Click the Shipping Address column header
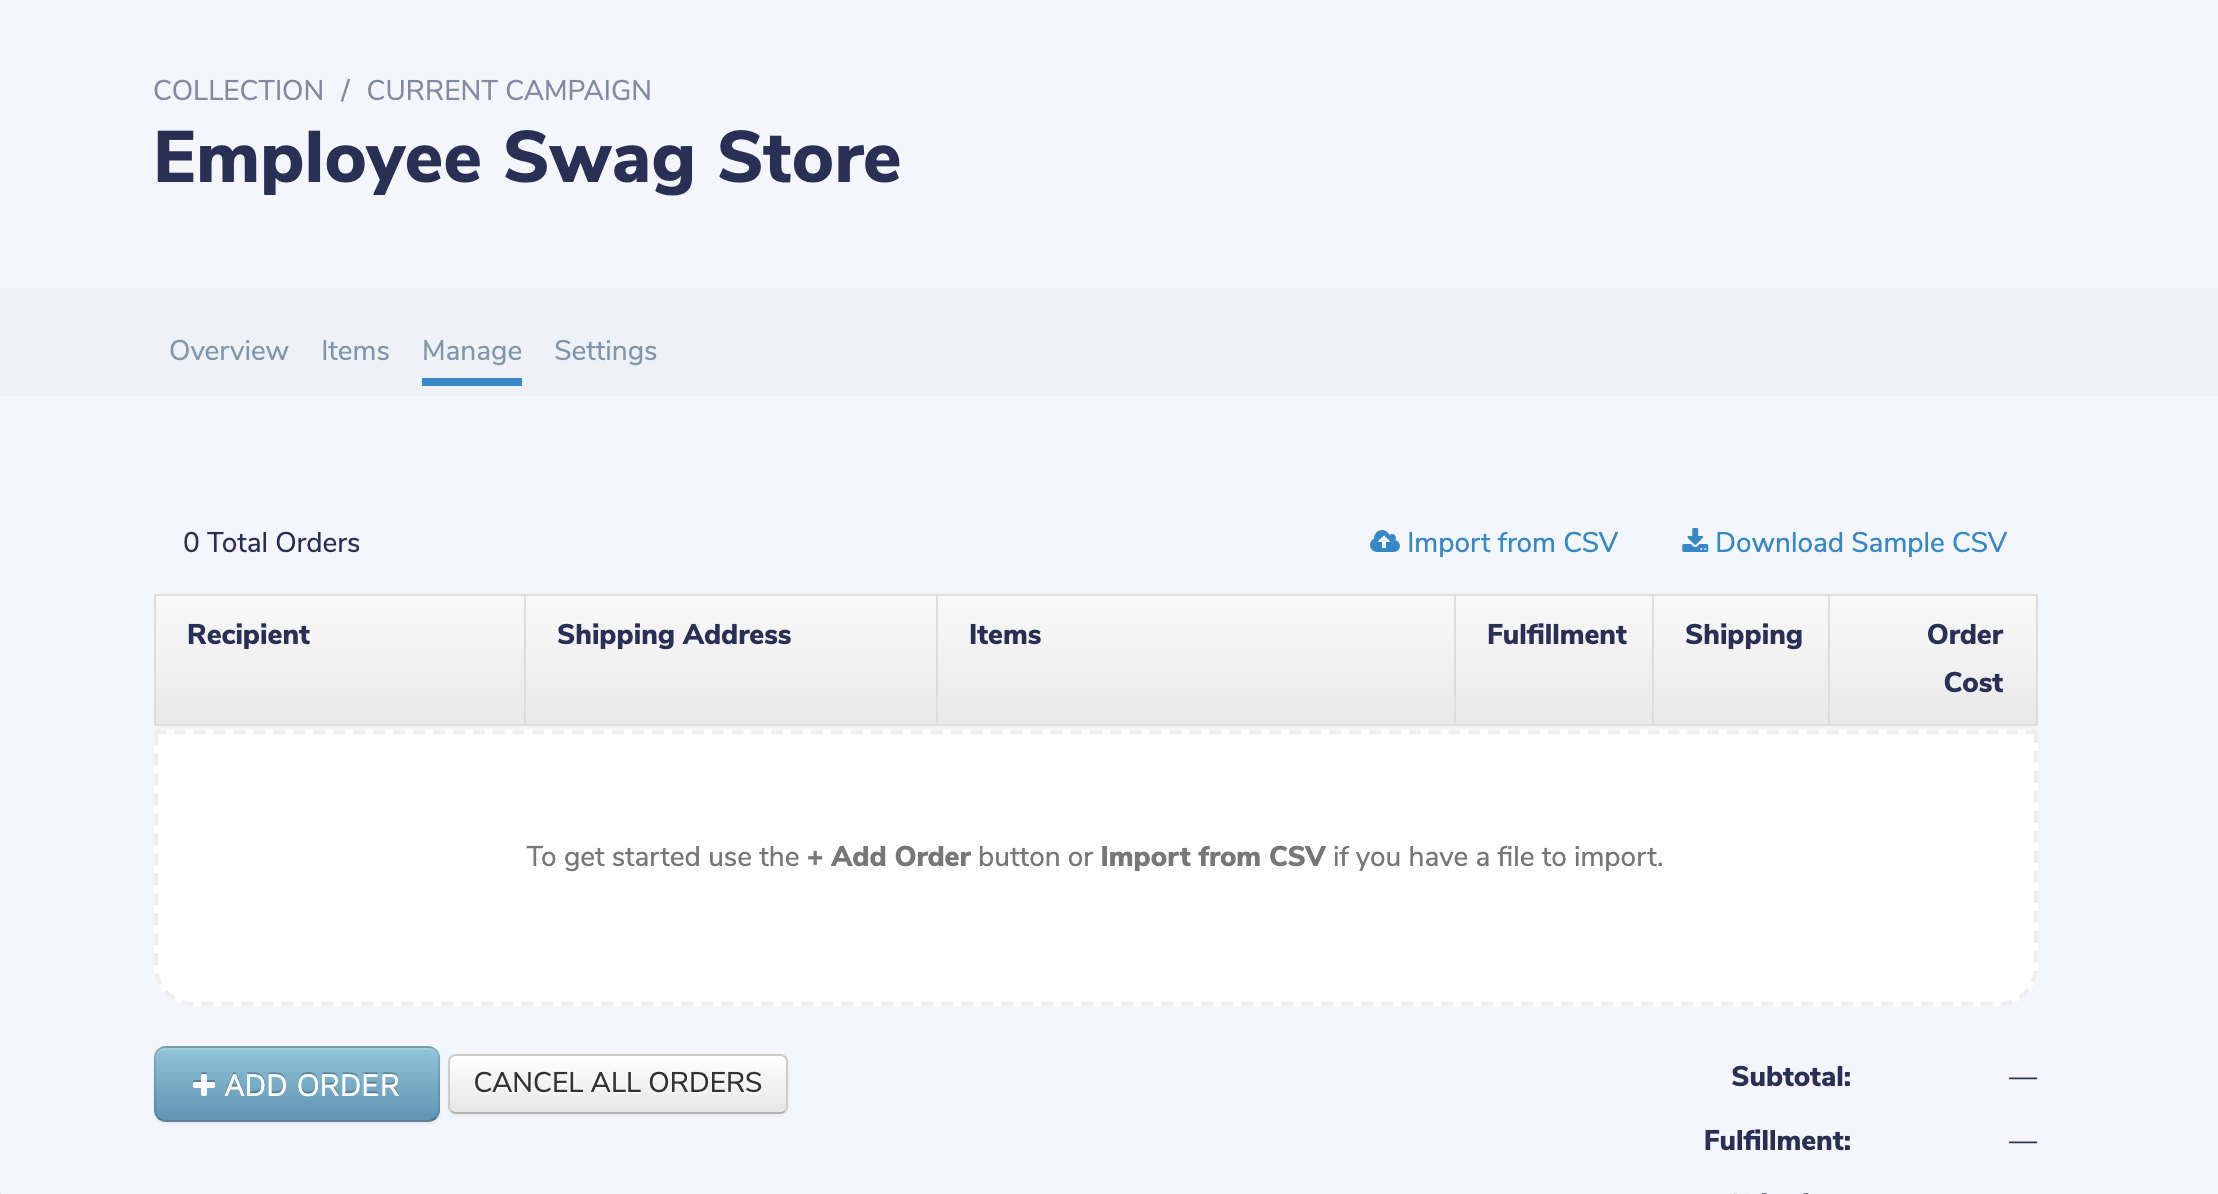The width and height of the screenshot is (2218, 1194). click(674, 635)
